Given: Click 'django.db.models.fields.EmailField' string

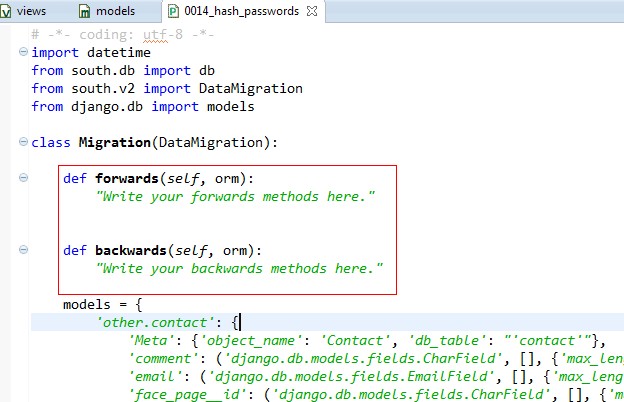Looking at the screenshot, I should click(352, 377).
